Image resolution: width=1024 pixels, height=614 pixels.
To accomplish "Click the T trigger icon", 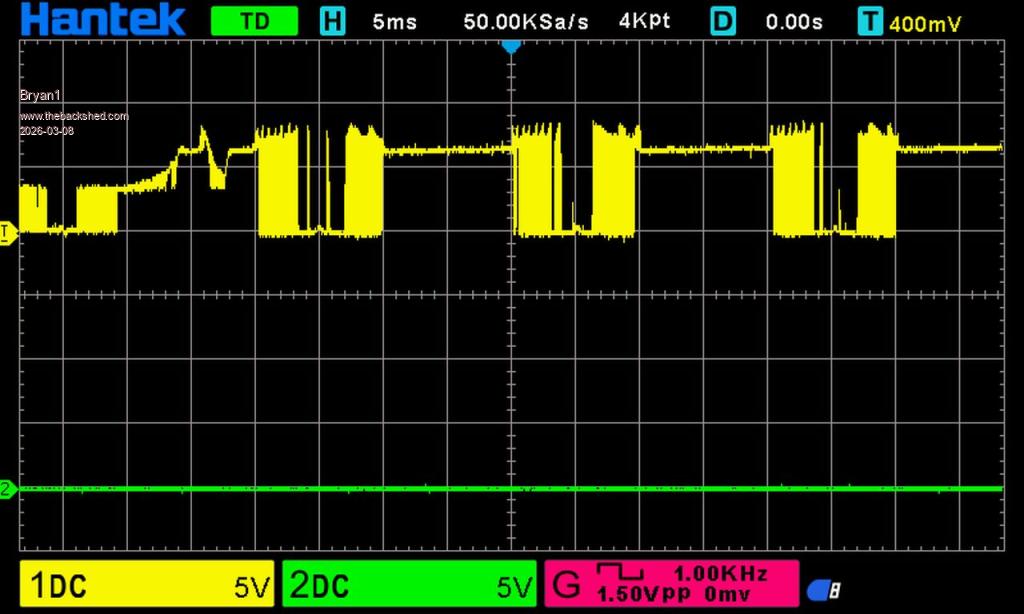I will [x=870, y=21].
